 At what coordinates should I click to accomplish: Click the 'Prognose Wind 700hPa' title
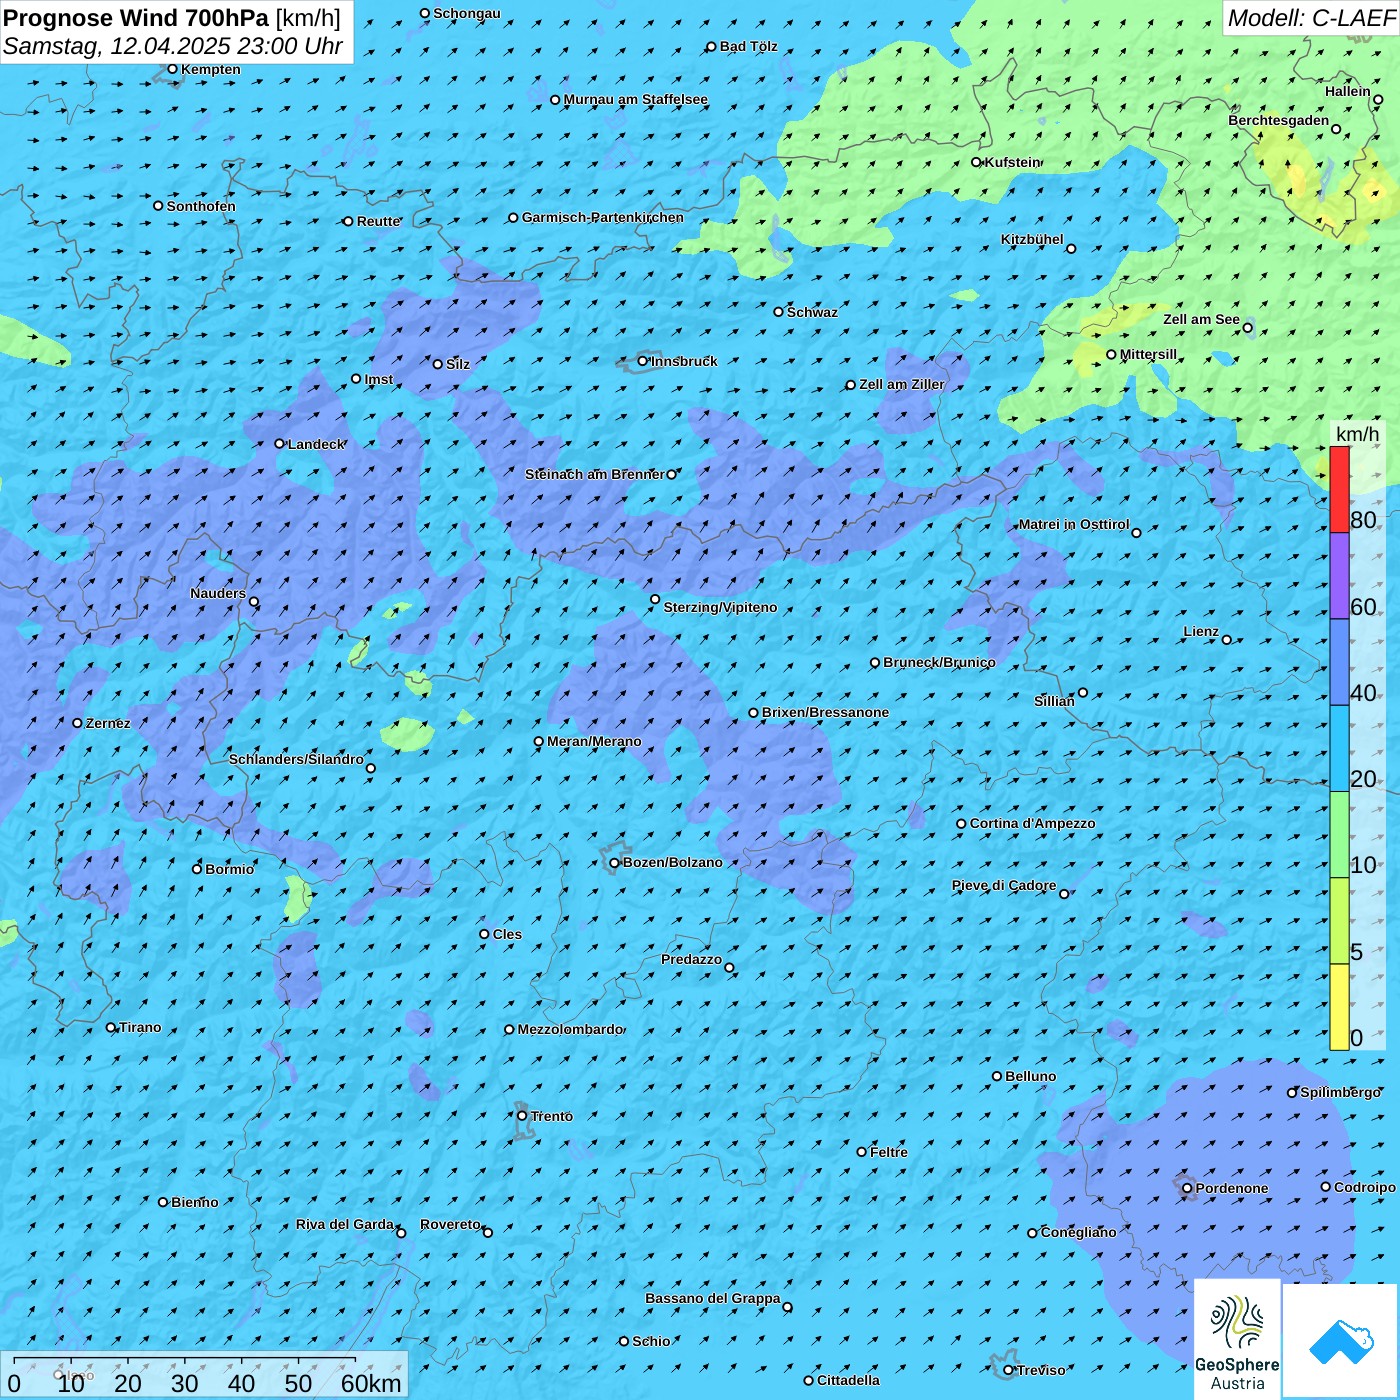tap(137, 18)
